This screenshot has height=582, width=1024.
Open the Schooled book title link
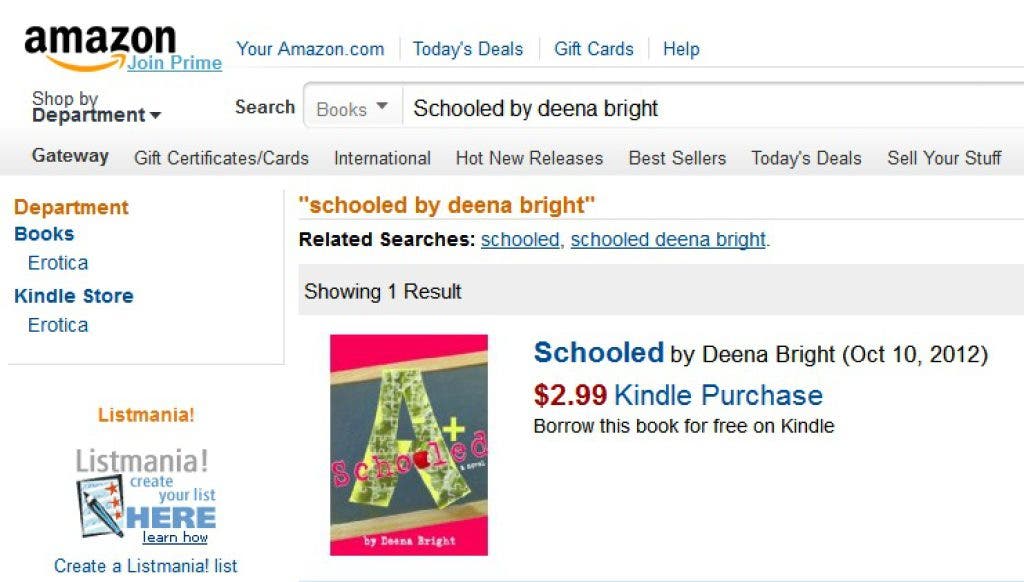click(x=598, y=353)
